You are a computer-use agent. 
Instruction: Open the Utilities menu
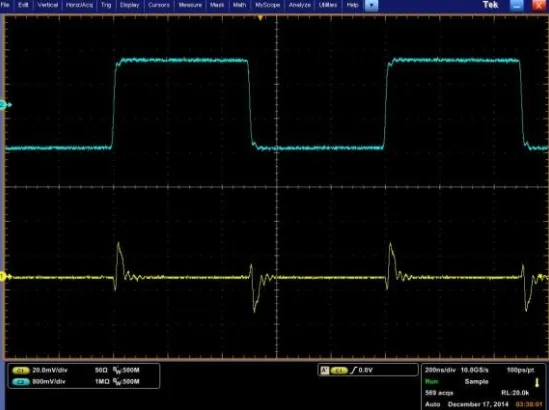pyautogui.click(x=328, y=5)
